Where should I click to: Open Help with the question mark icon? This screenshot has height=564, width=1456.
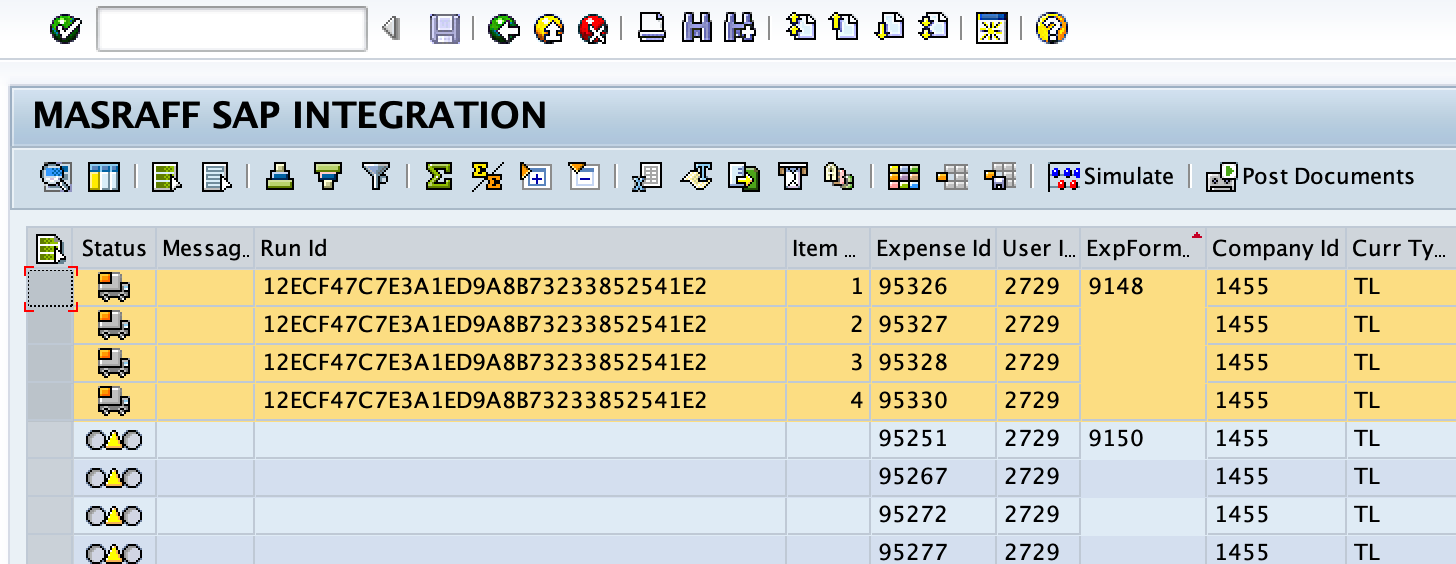(x=1051, y=28)
